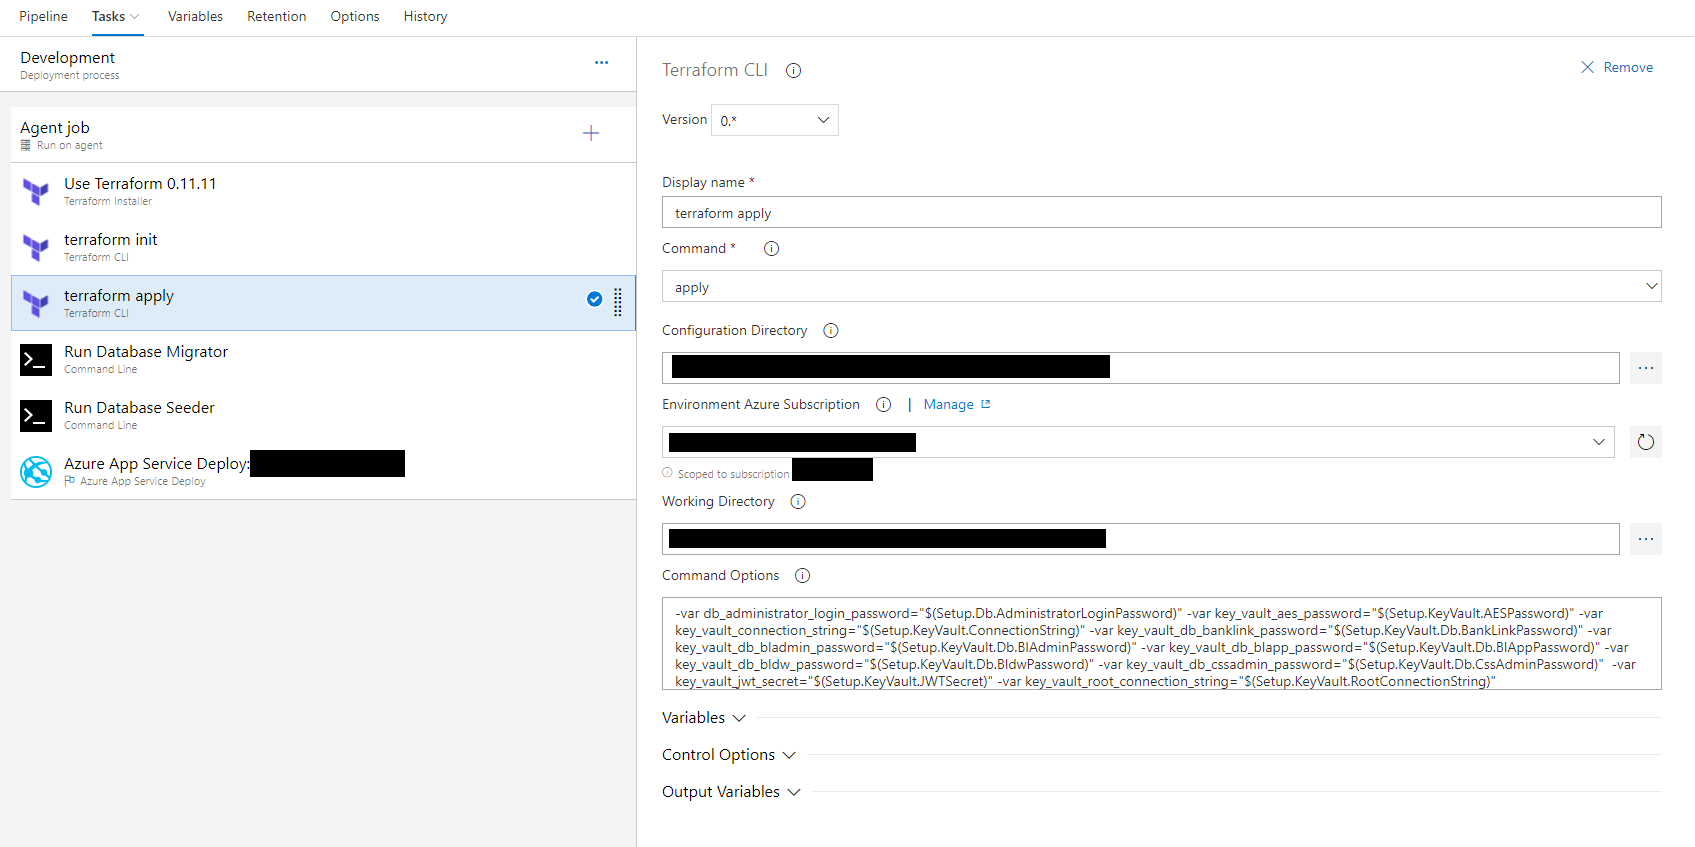This screenshot has height=847, width=1695.
Task: Show Configuration Directory info tooltip
Action: click(x=830, y=330)
